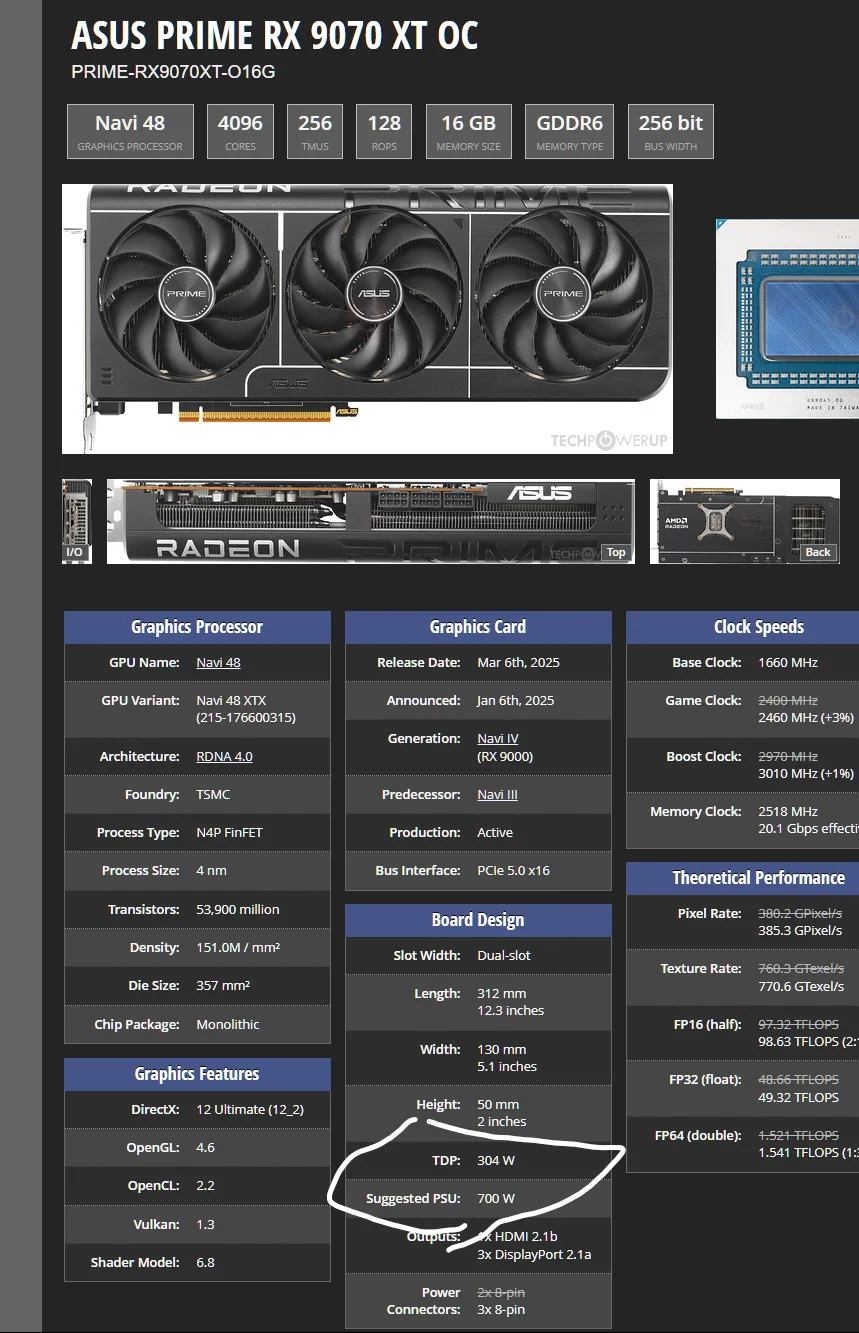Click the TDP value 304 W
This screenshot has height=1333, width=859.
(x=496, y=1160)
